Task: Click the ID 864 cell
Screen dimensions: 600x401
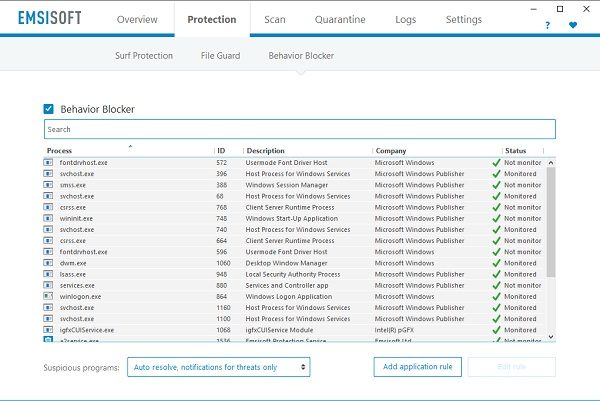Action: coord(222,296)
